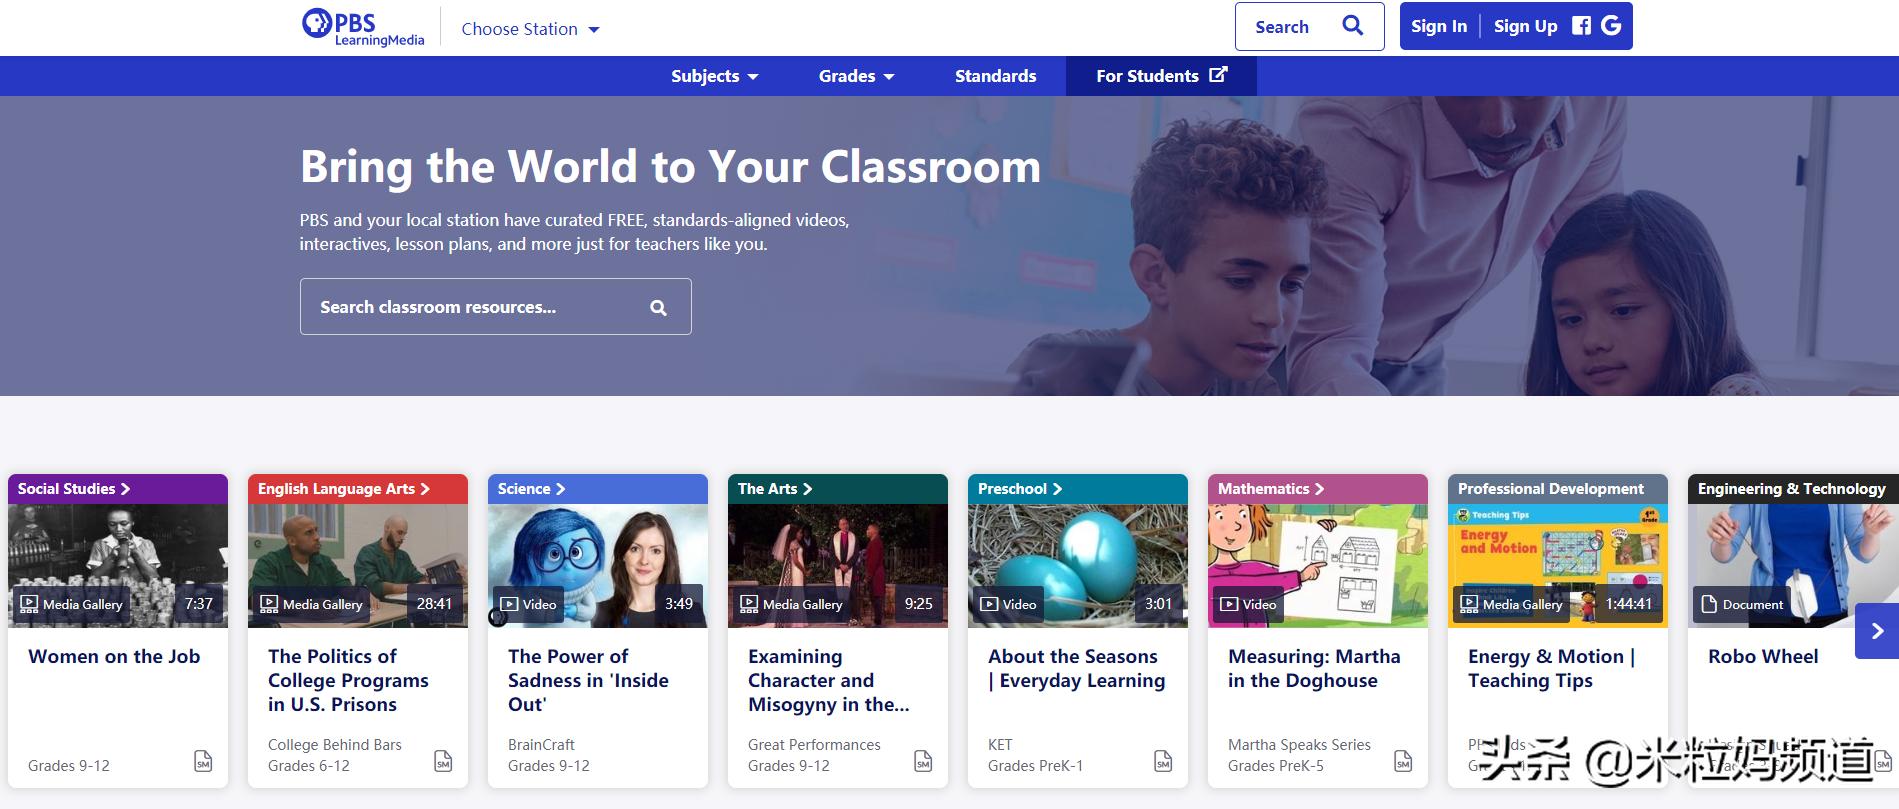
Task: Click the Sign Up button
Action: (x=1525, y=27)
